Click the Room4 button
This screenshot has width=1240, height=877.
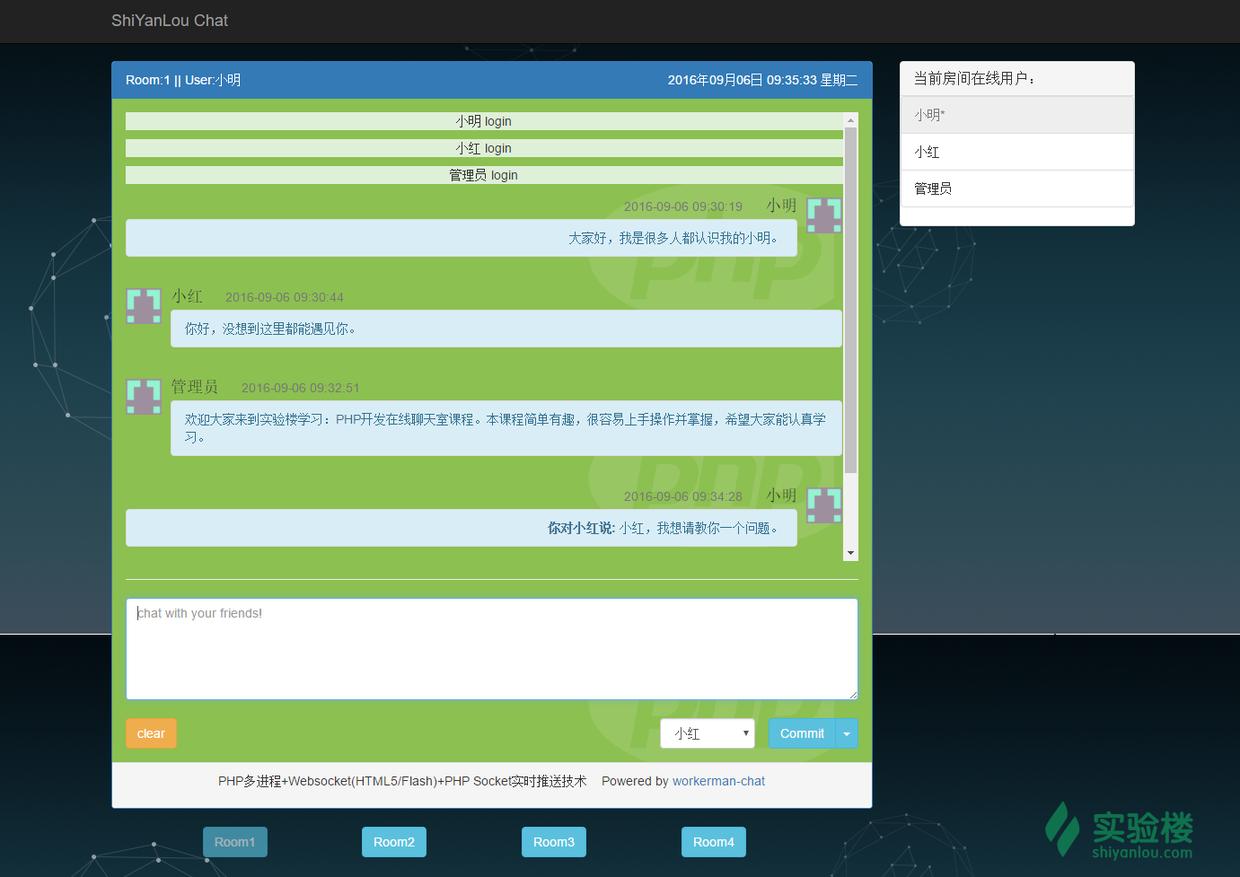coord(713,841)
